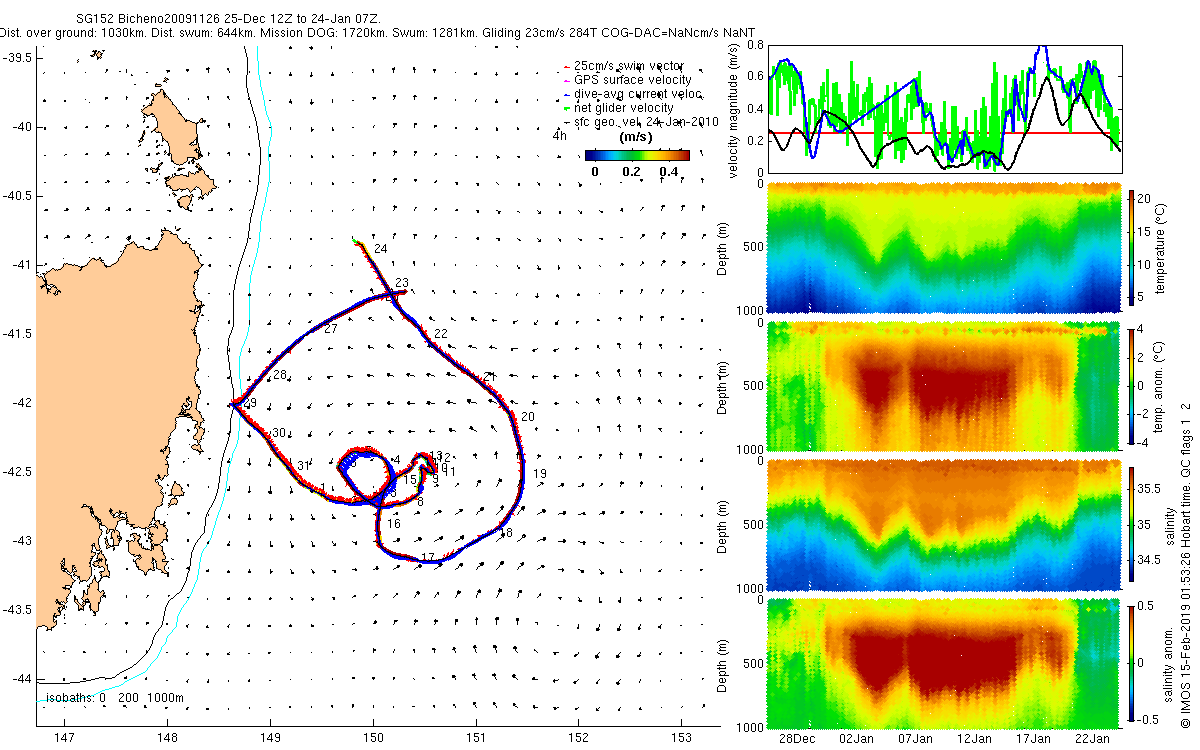Click the 'GPS surface velocity' legend entry
The height and width of the screenshot is (750, 1200).
[627, 80]
